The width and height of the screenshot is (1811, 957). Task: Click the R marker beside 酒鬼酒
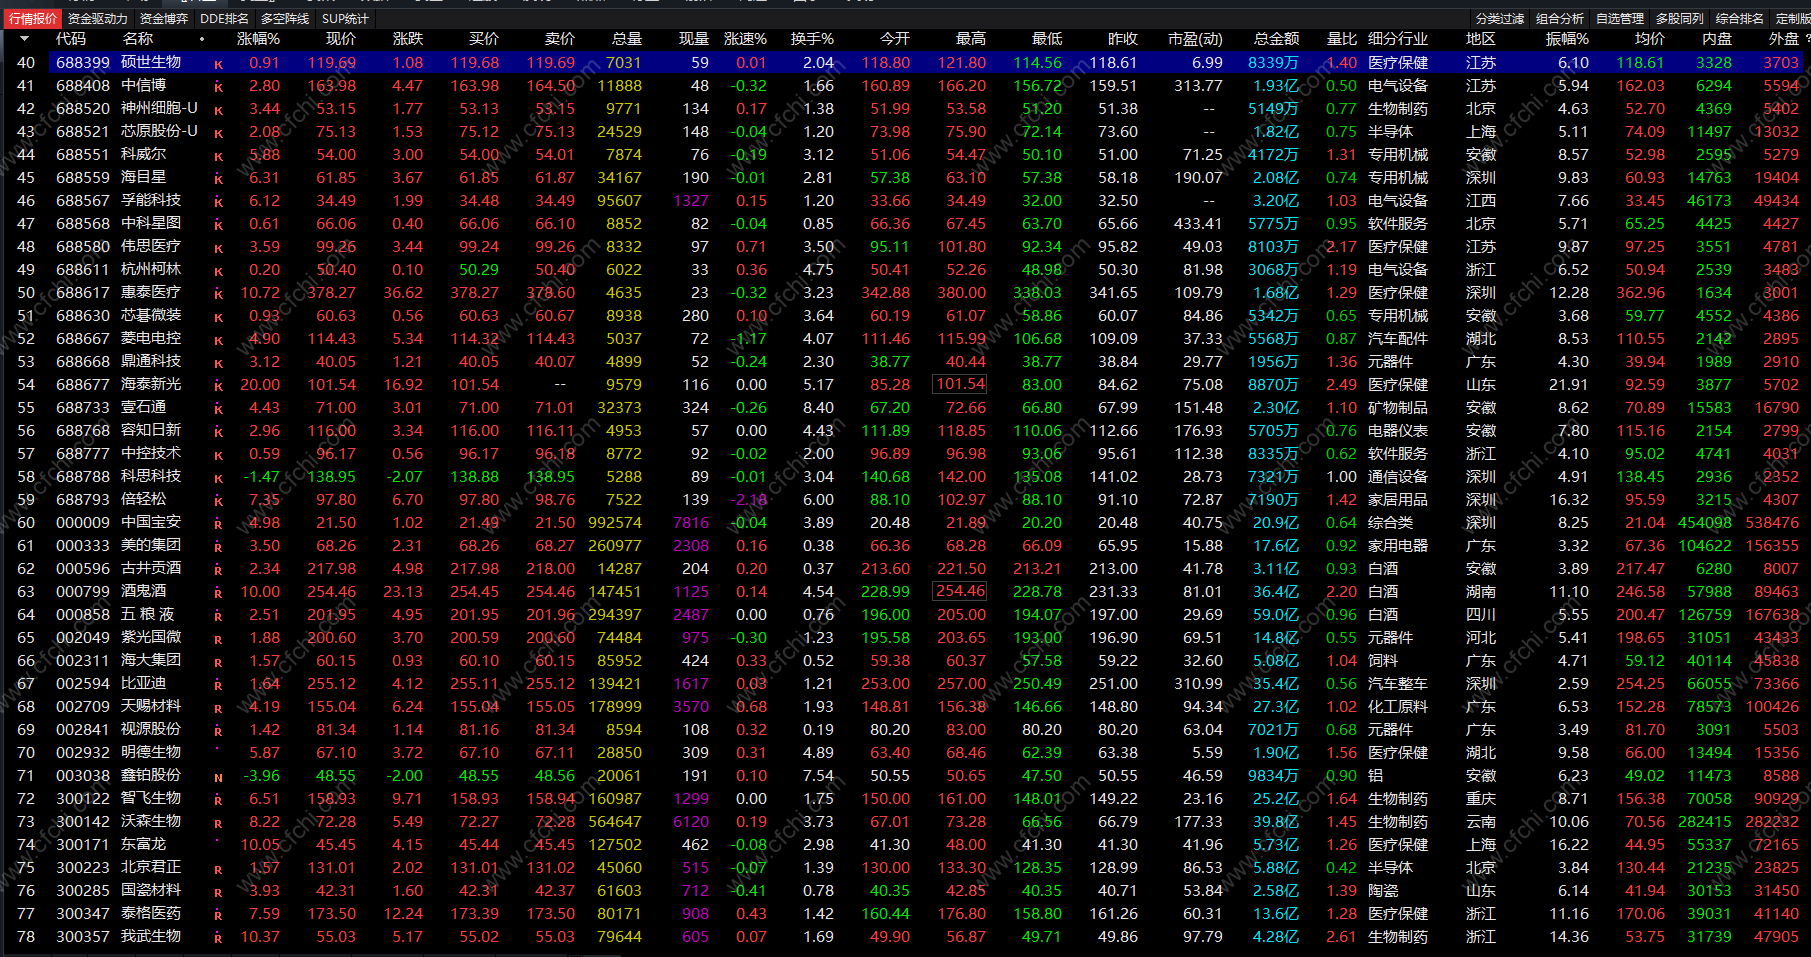click(x=218, y=593)
